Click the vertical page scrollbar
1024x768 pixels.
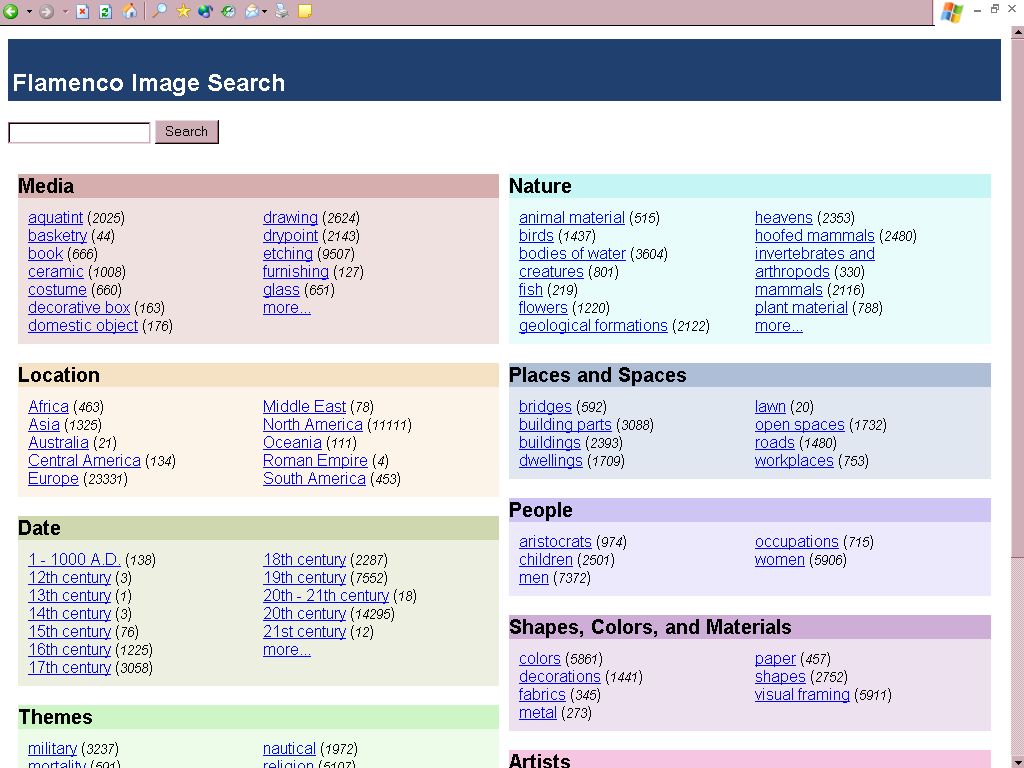point(1017,300)
